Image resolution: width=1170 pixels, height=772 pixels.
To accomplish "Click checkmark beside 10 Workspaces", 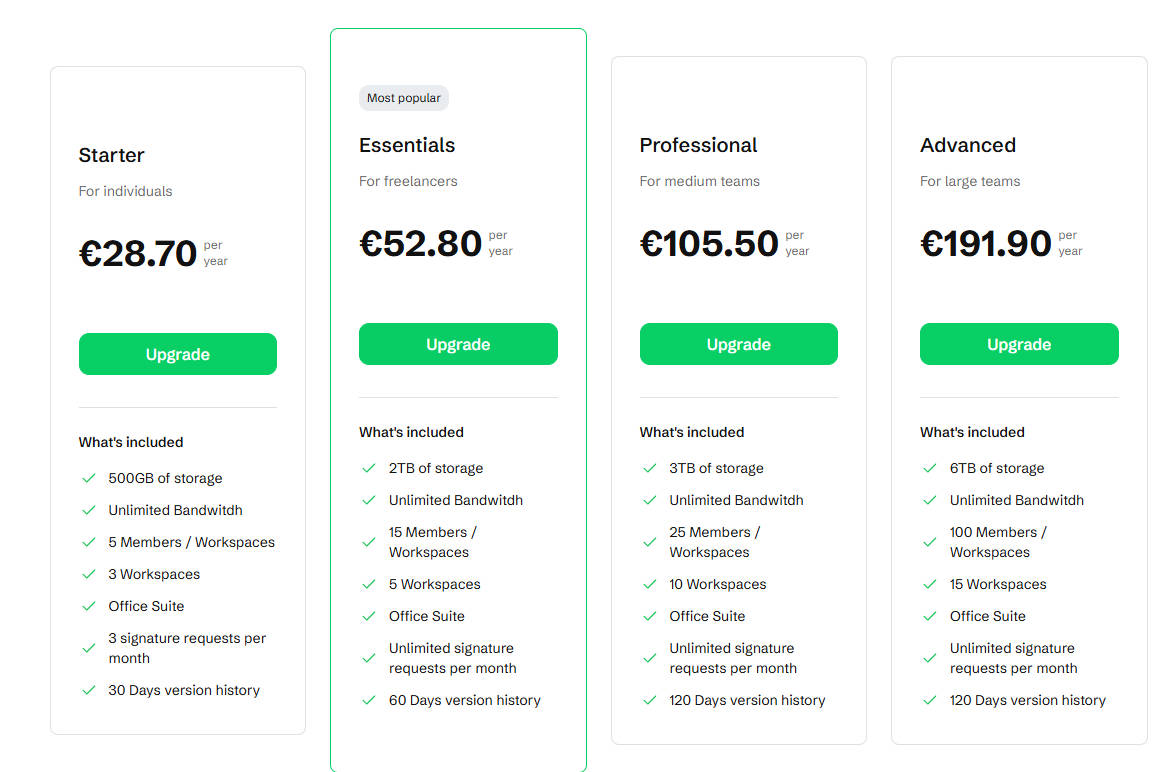I will click(649, 584).
